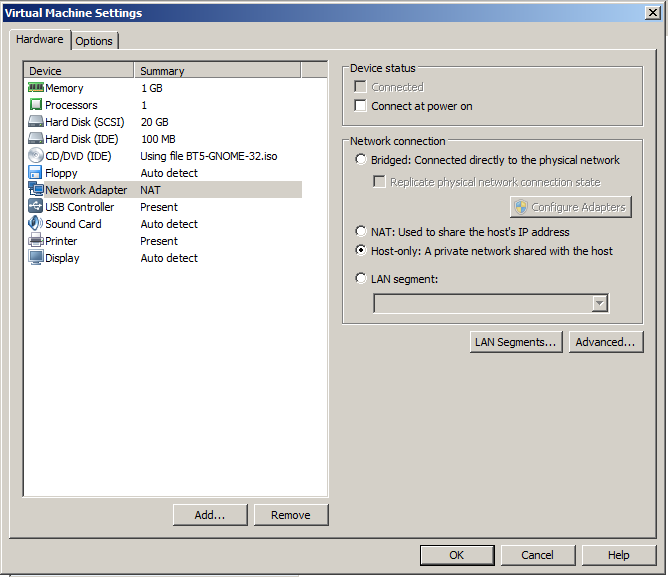
Task: Click the Memory device icon
Action: (36, 88)
